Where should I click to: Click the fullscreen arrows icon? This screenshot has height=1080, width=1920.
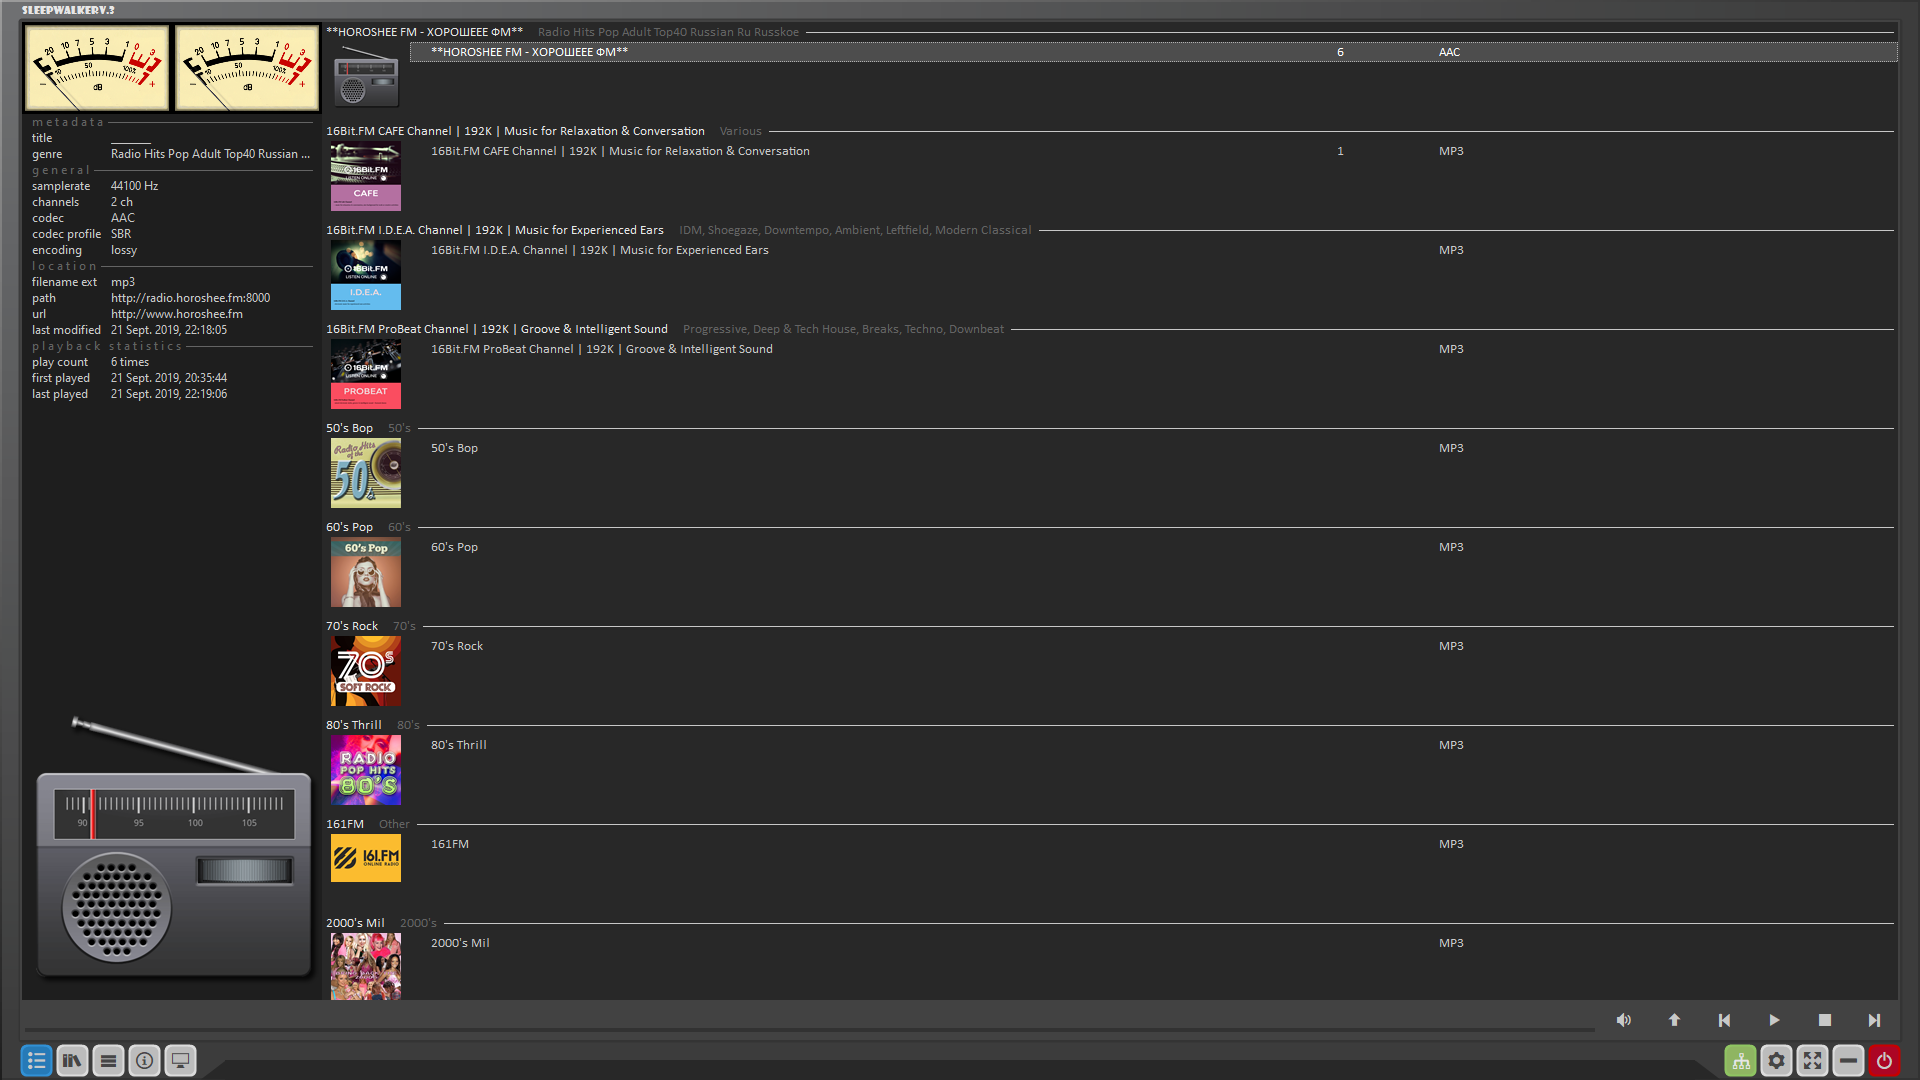(1812, 1060)
